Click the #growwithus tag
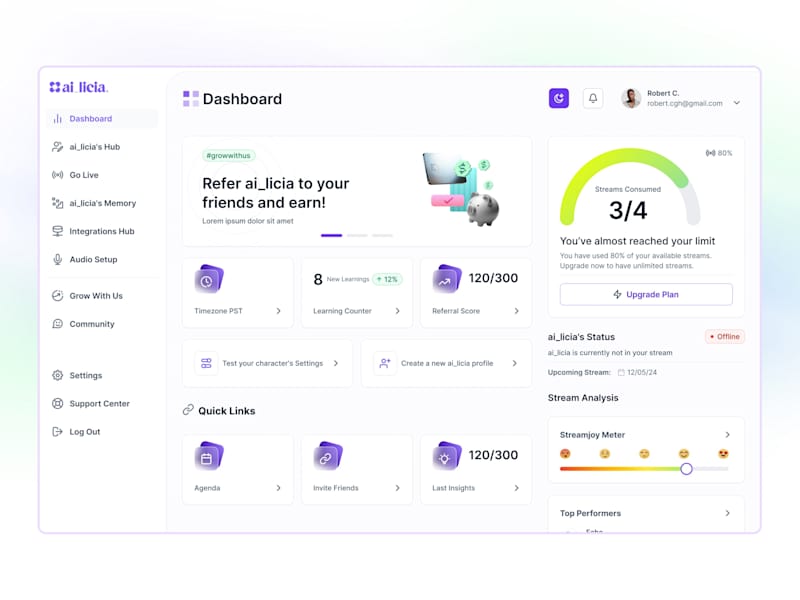This screenshot has width=800, height=600. click(x=229, y=155)
